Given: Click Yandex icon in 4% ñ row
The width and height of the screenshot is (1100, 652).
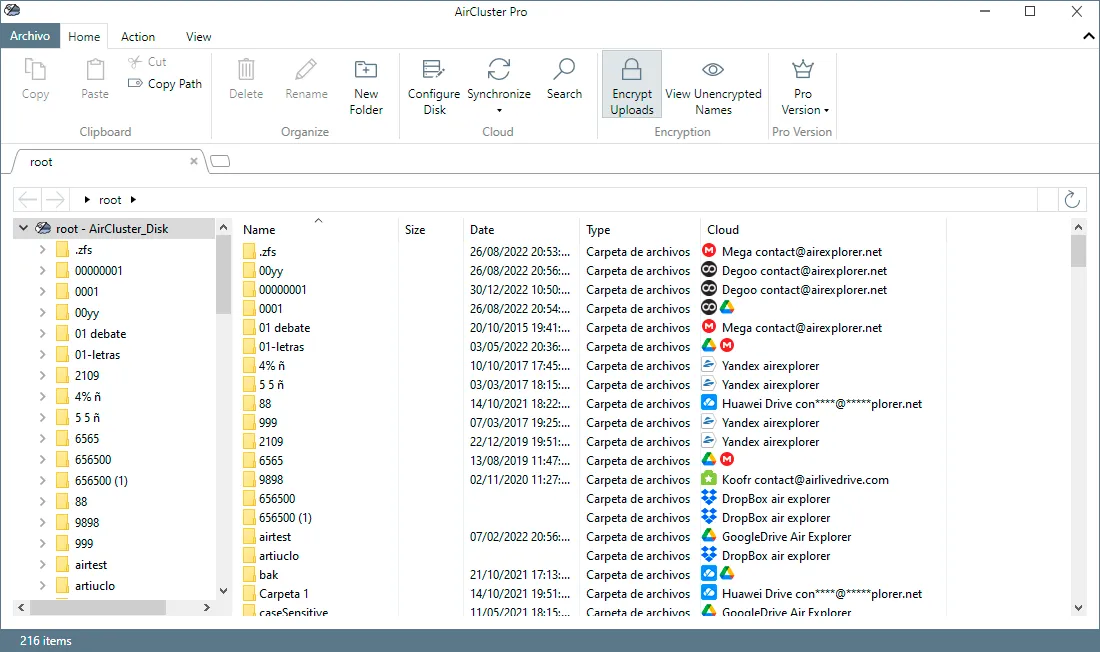Looking at the screenshot, I should click(709, 364).
